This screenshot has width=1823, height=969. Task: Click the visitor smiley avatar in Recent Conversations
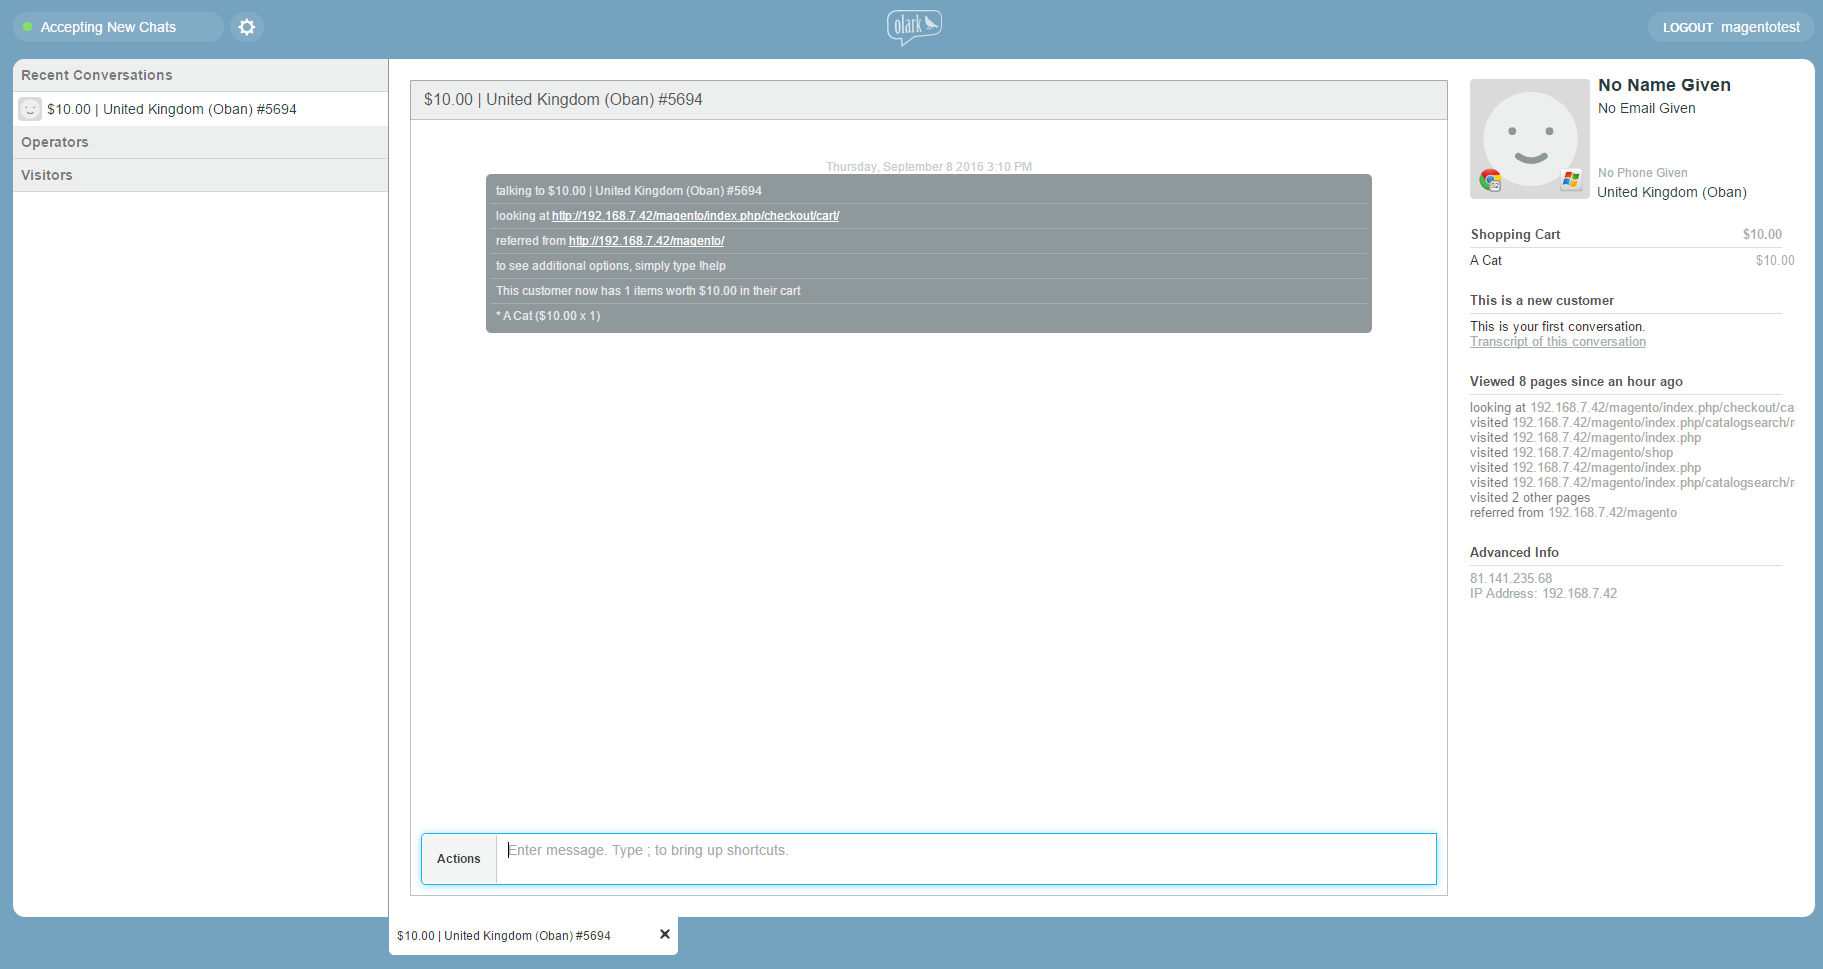pyautogui.click(x=30, y=109)
